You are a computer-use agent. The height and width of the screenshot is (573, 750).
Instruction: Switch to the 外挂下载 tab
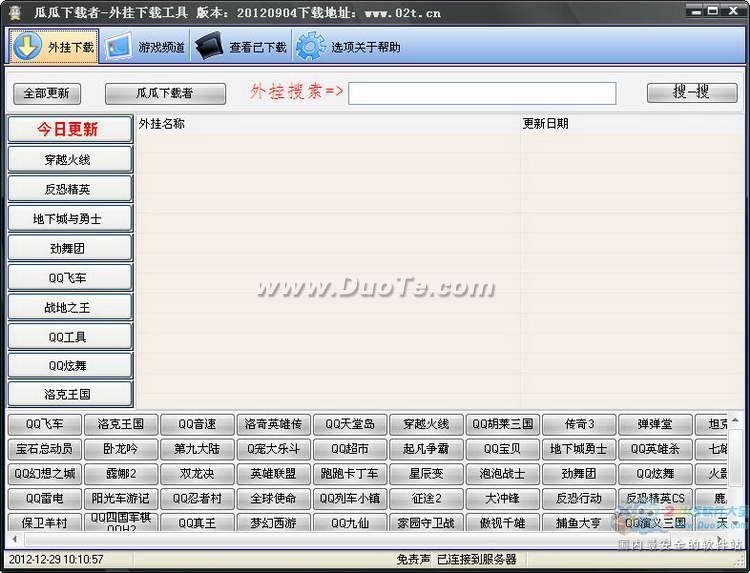(x=54, y=46)
